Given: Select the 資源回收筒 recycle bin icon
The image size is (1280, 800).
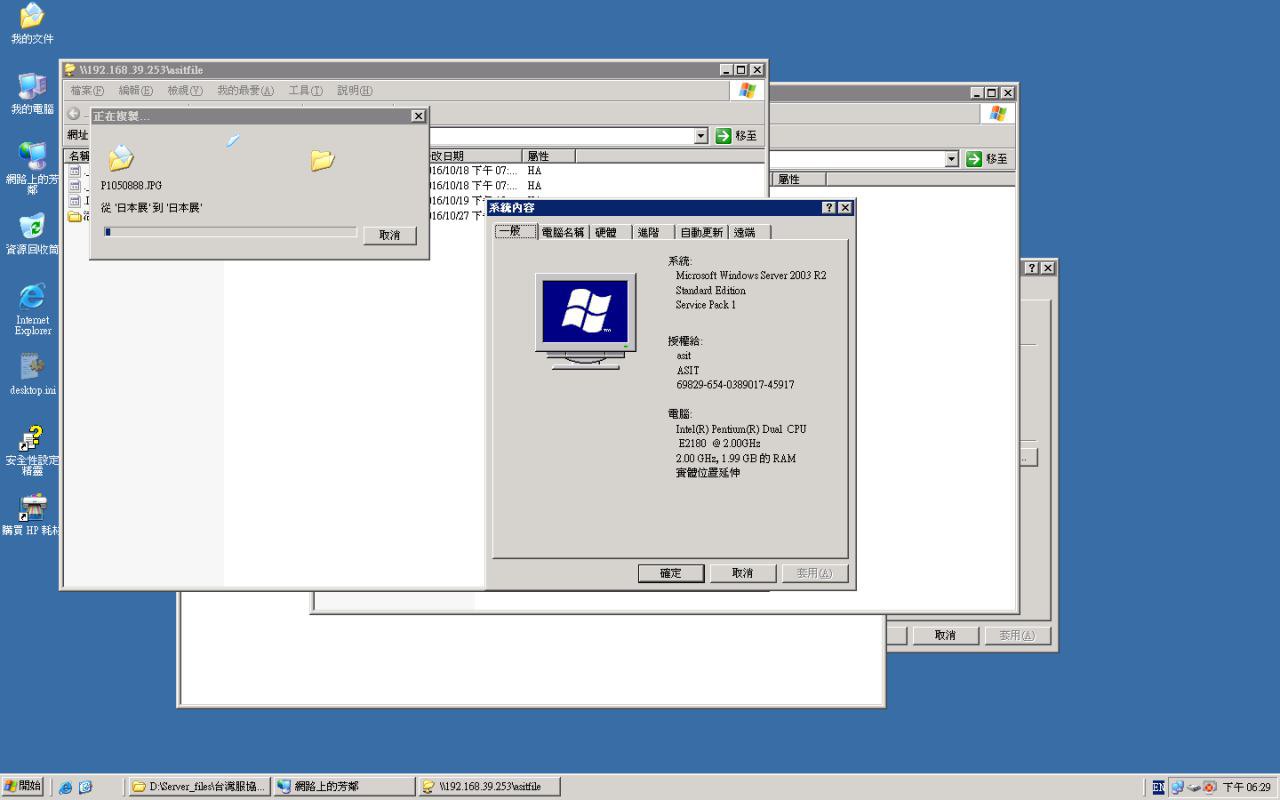Looking at the screenshot, I should pos(32,233).
